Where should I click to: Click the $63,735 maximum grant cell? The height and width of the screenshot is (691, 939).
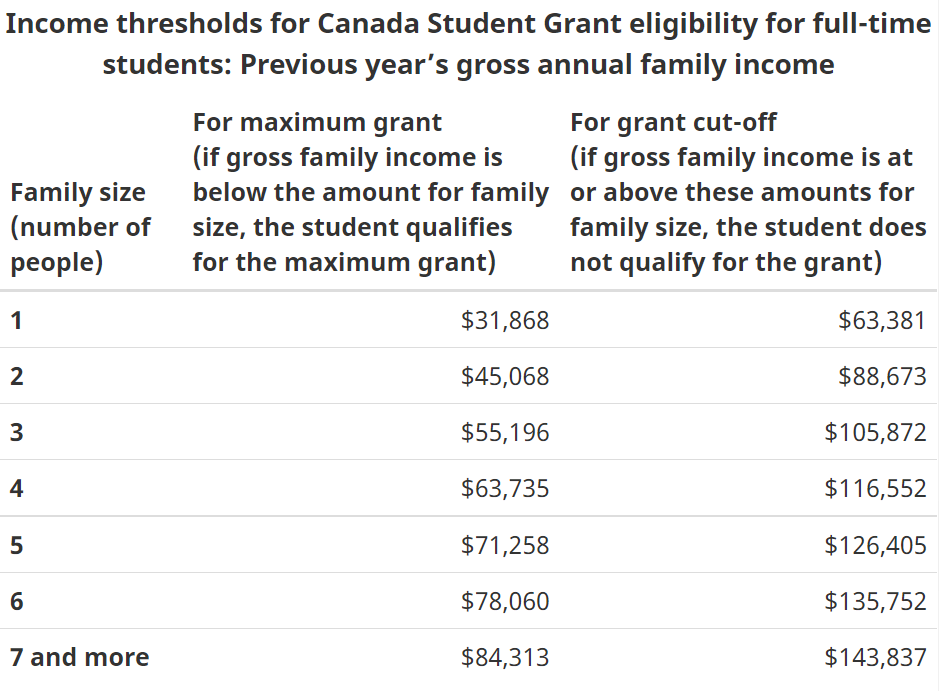(505, 489)
